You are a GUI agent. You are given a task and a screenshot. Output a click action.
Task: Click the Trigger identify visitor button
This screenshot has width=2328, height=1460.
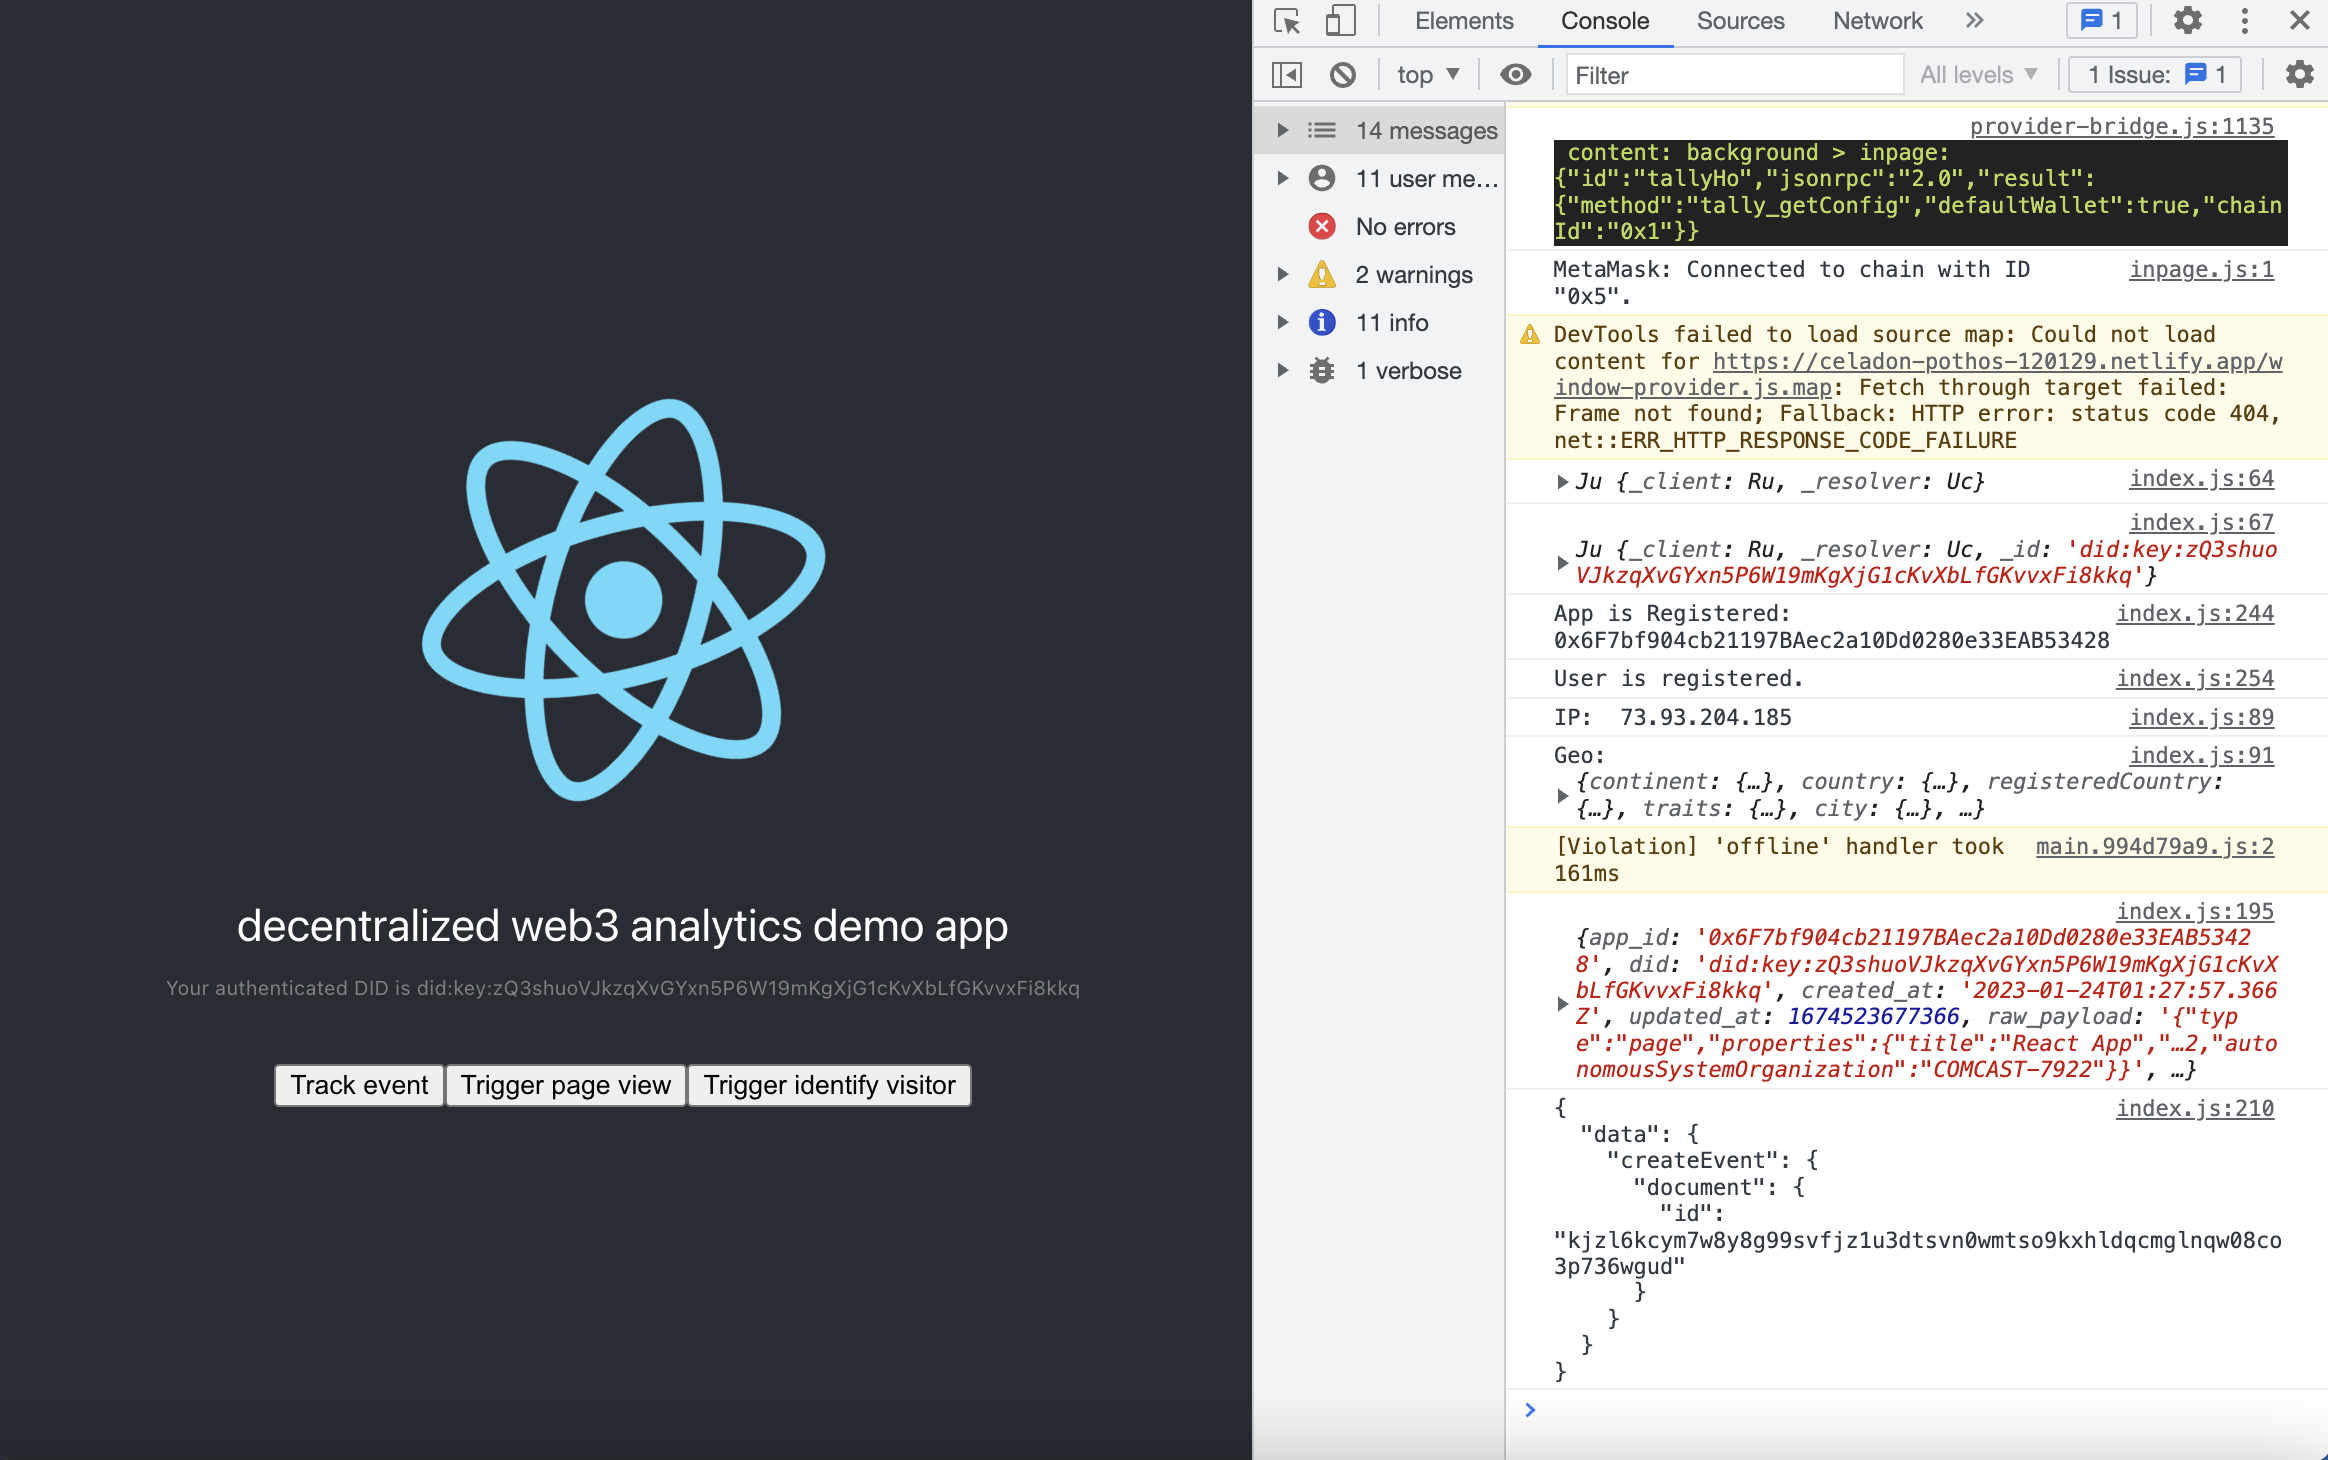(830, 1086)
